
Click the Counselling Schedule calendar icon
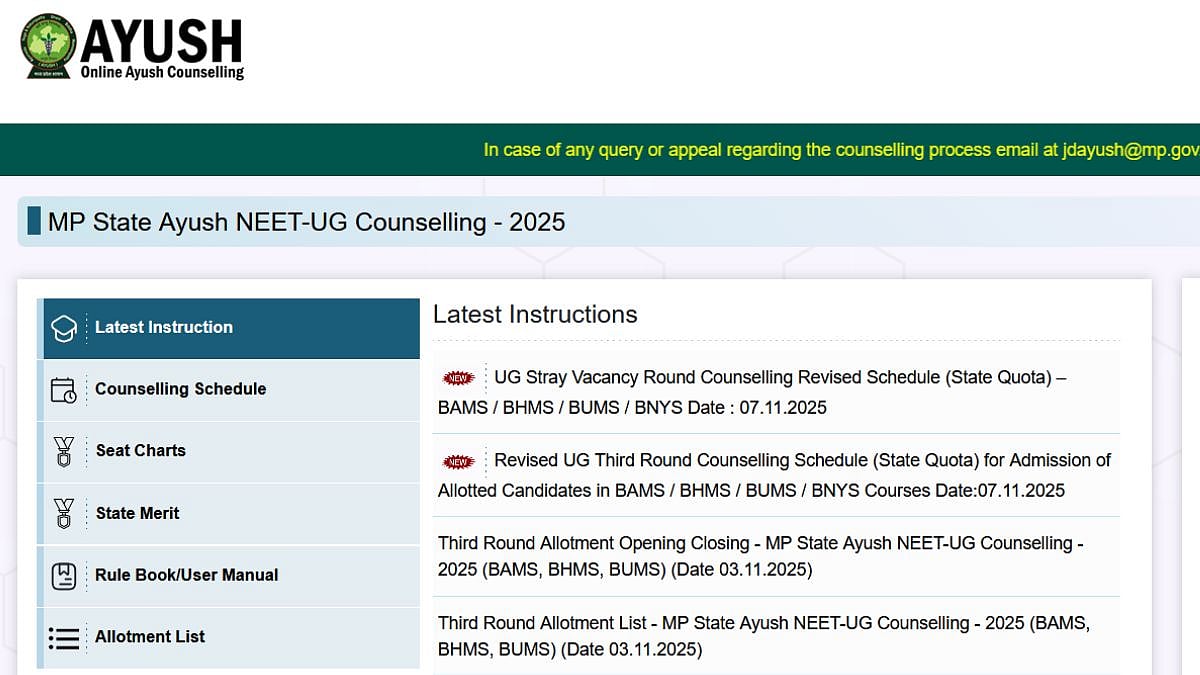tap(63, 389)
